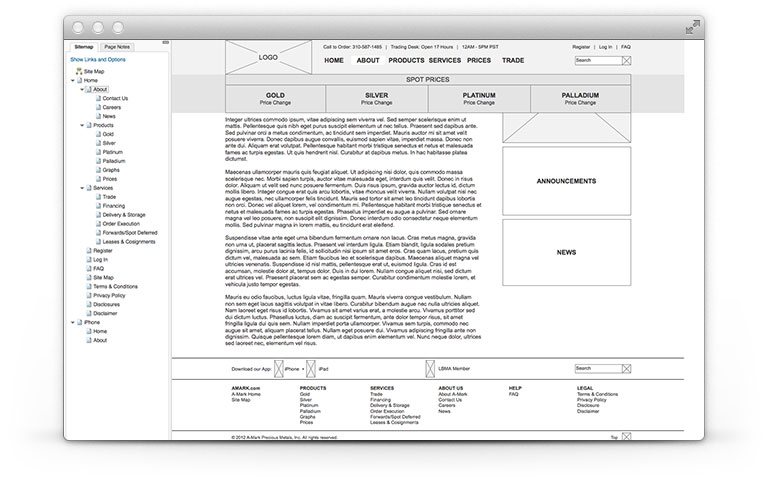This screenshot has width=768, height=480.
Task: Collapse the Services tree node
Action: click(82, 188)
